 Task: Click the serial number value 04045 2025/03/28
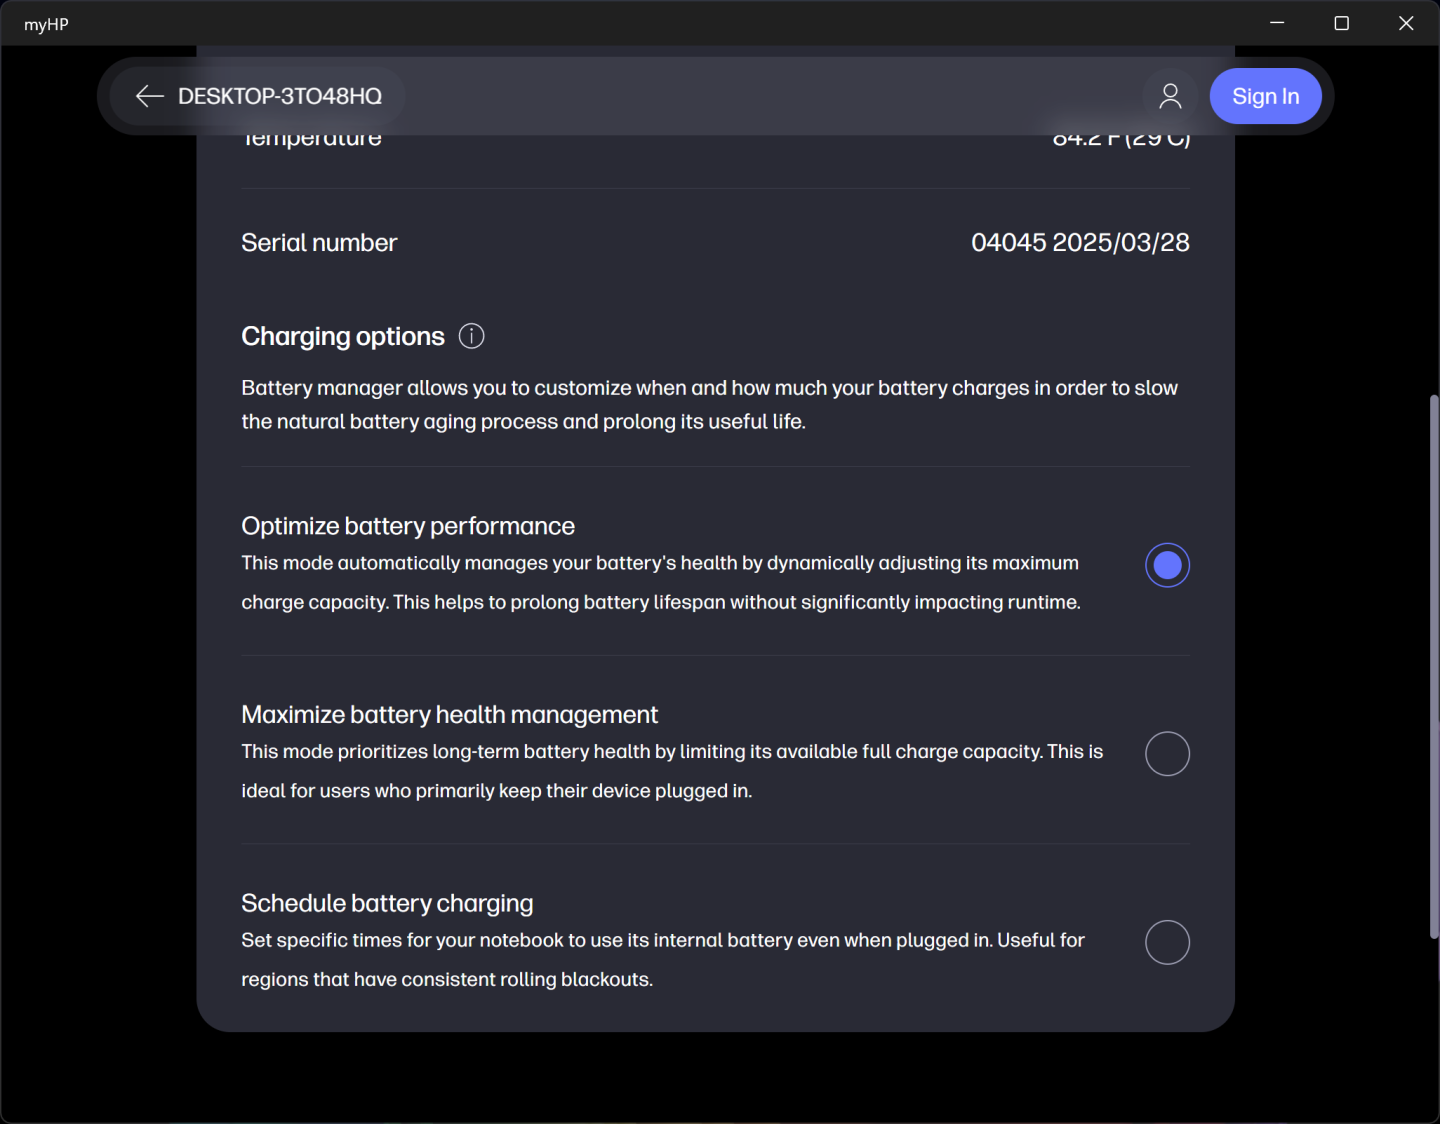1080,243
